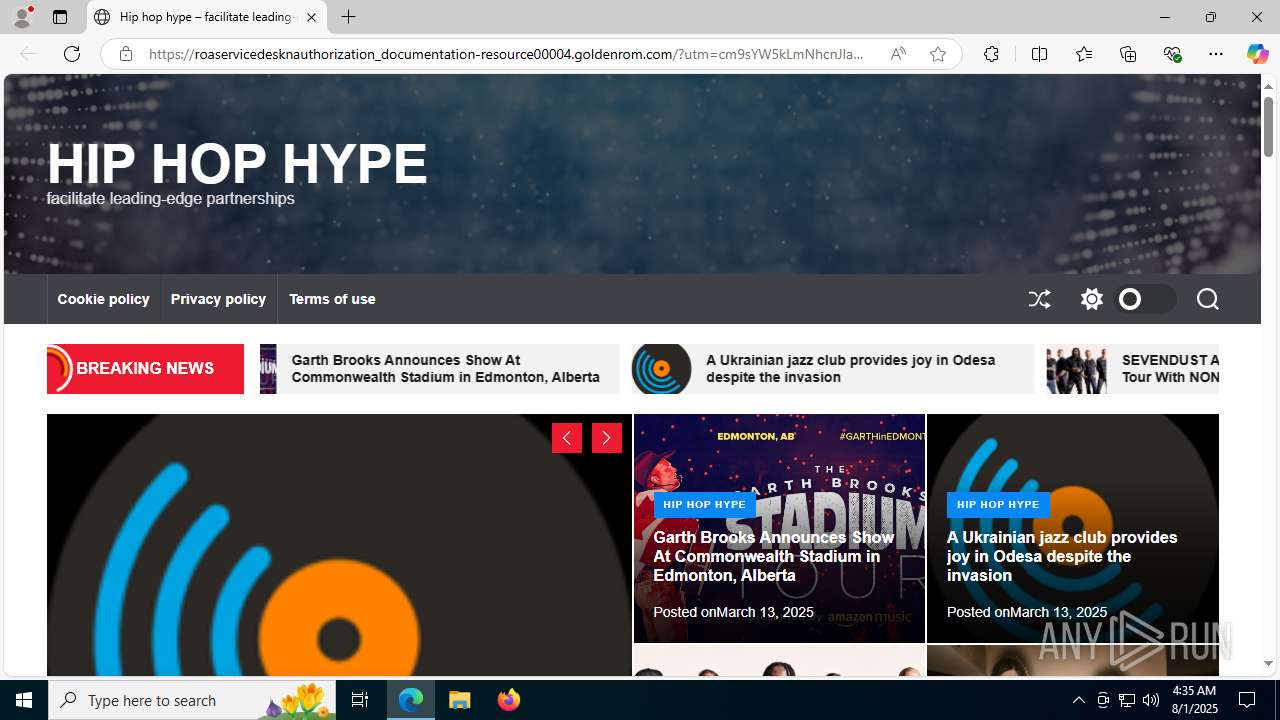
Task: Open site search magnifier icon
Action: (x=1207, y=299)
